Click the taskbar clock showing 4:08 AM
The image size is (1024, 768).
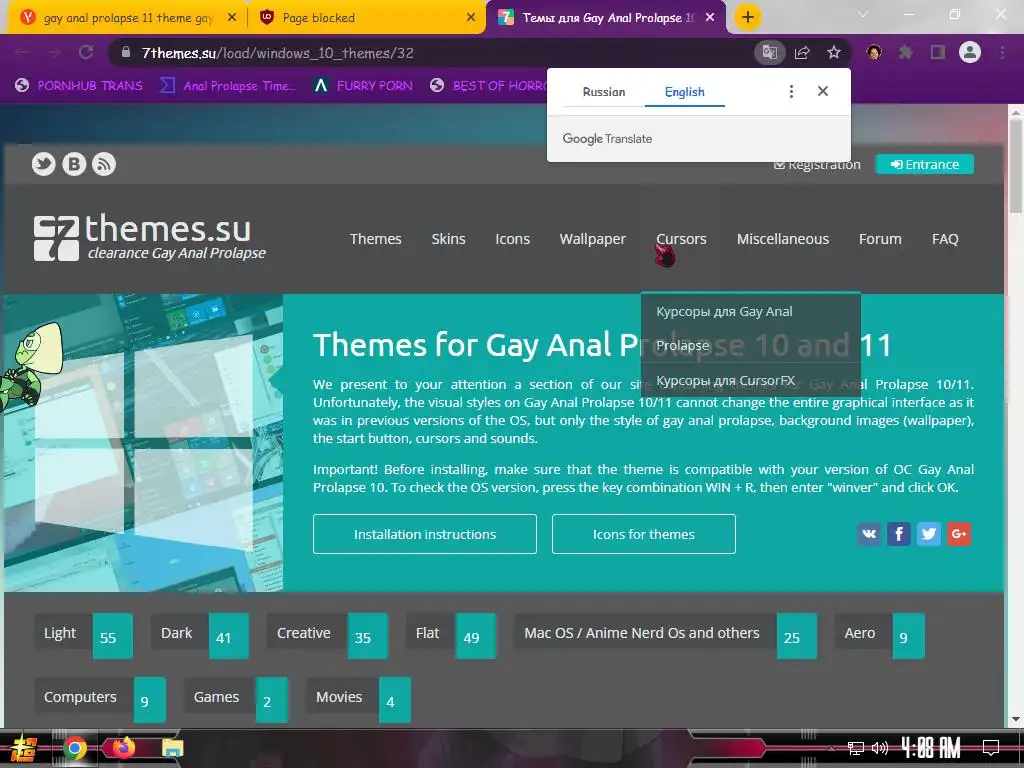click(x=931, y=747)
